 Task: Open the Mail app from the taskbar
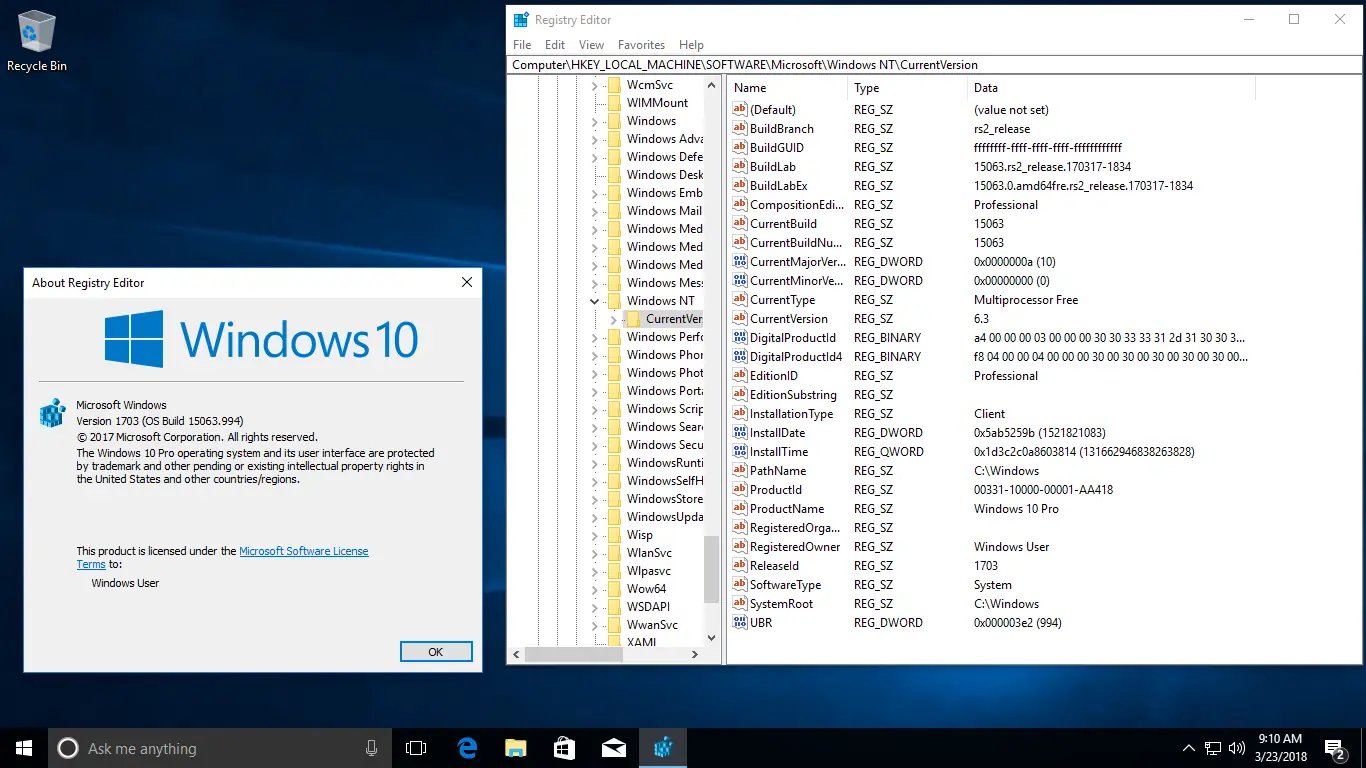point(613,748)
